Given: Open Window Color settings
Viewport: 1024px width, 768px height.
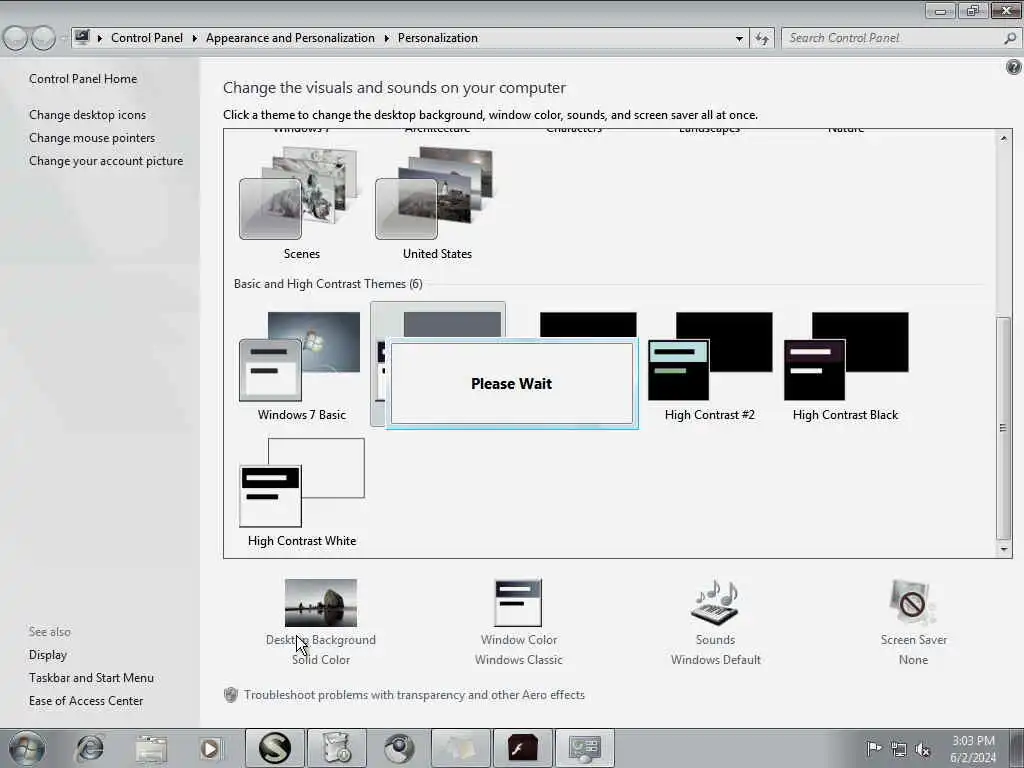Looking at the screenshot, I should click(x=519, y=603).
